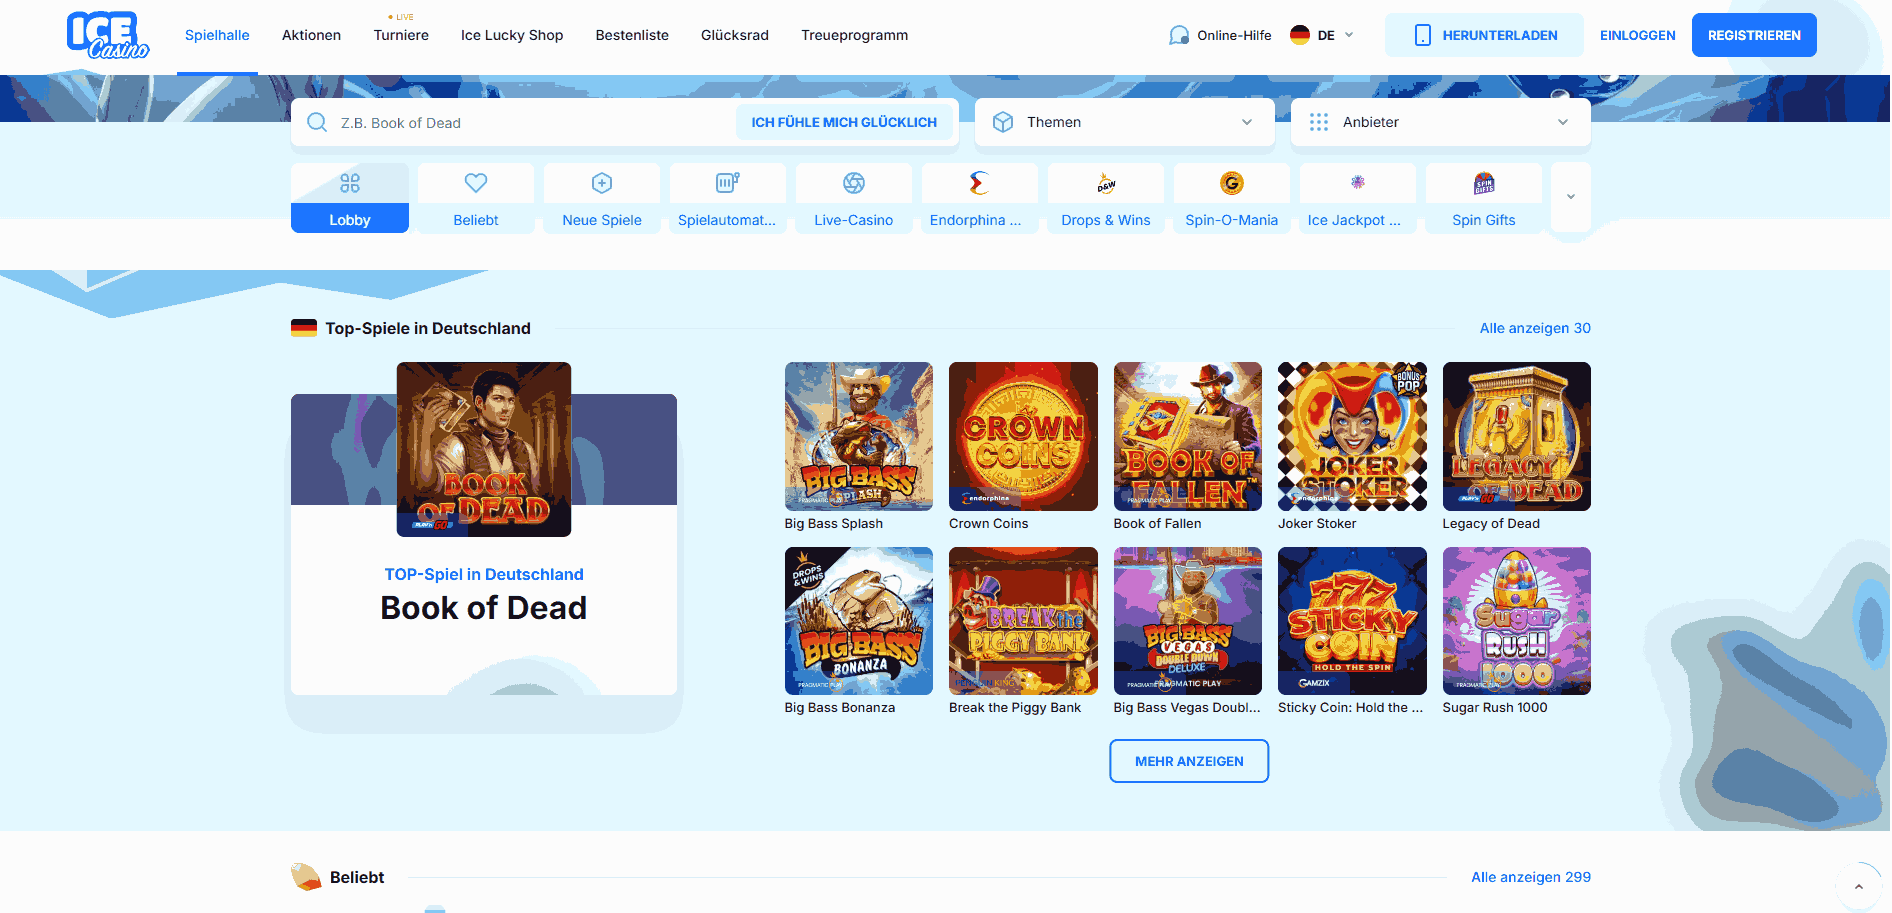Click the Herunterladen button
Viewport: 1892px width, 913px height.
pyautogui.click(x=1484, y=35)
